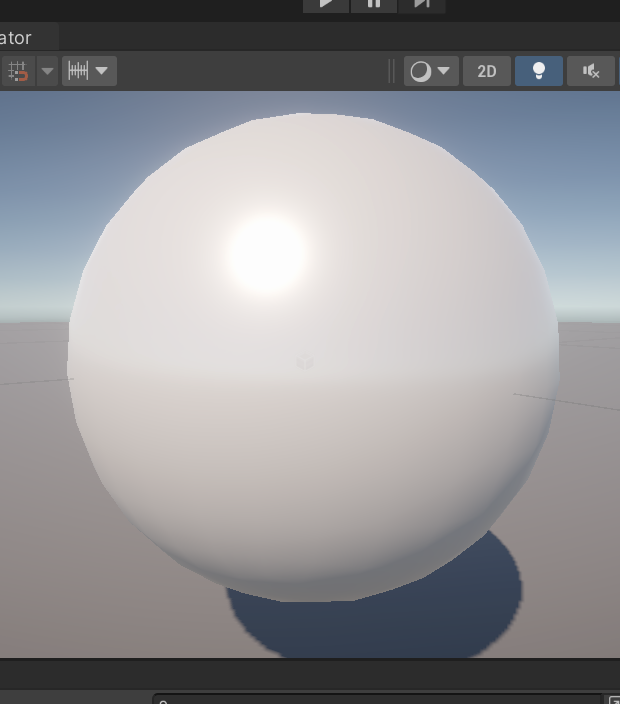Open the grid snapping dropdown arrow
This screenshot has width=620, height=704.
[x=47, y=71]
